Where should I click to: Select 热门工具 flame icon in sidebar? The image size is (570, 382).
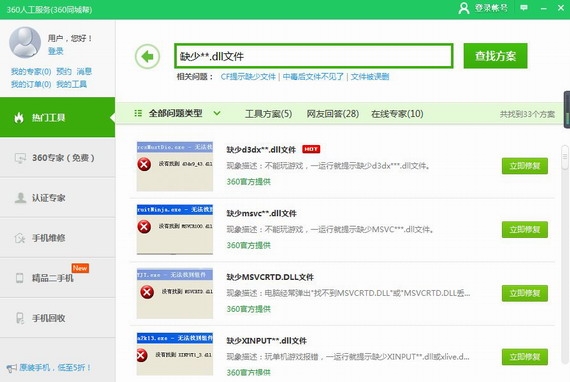click(x=19, y=117)
